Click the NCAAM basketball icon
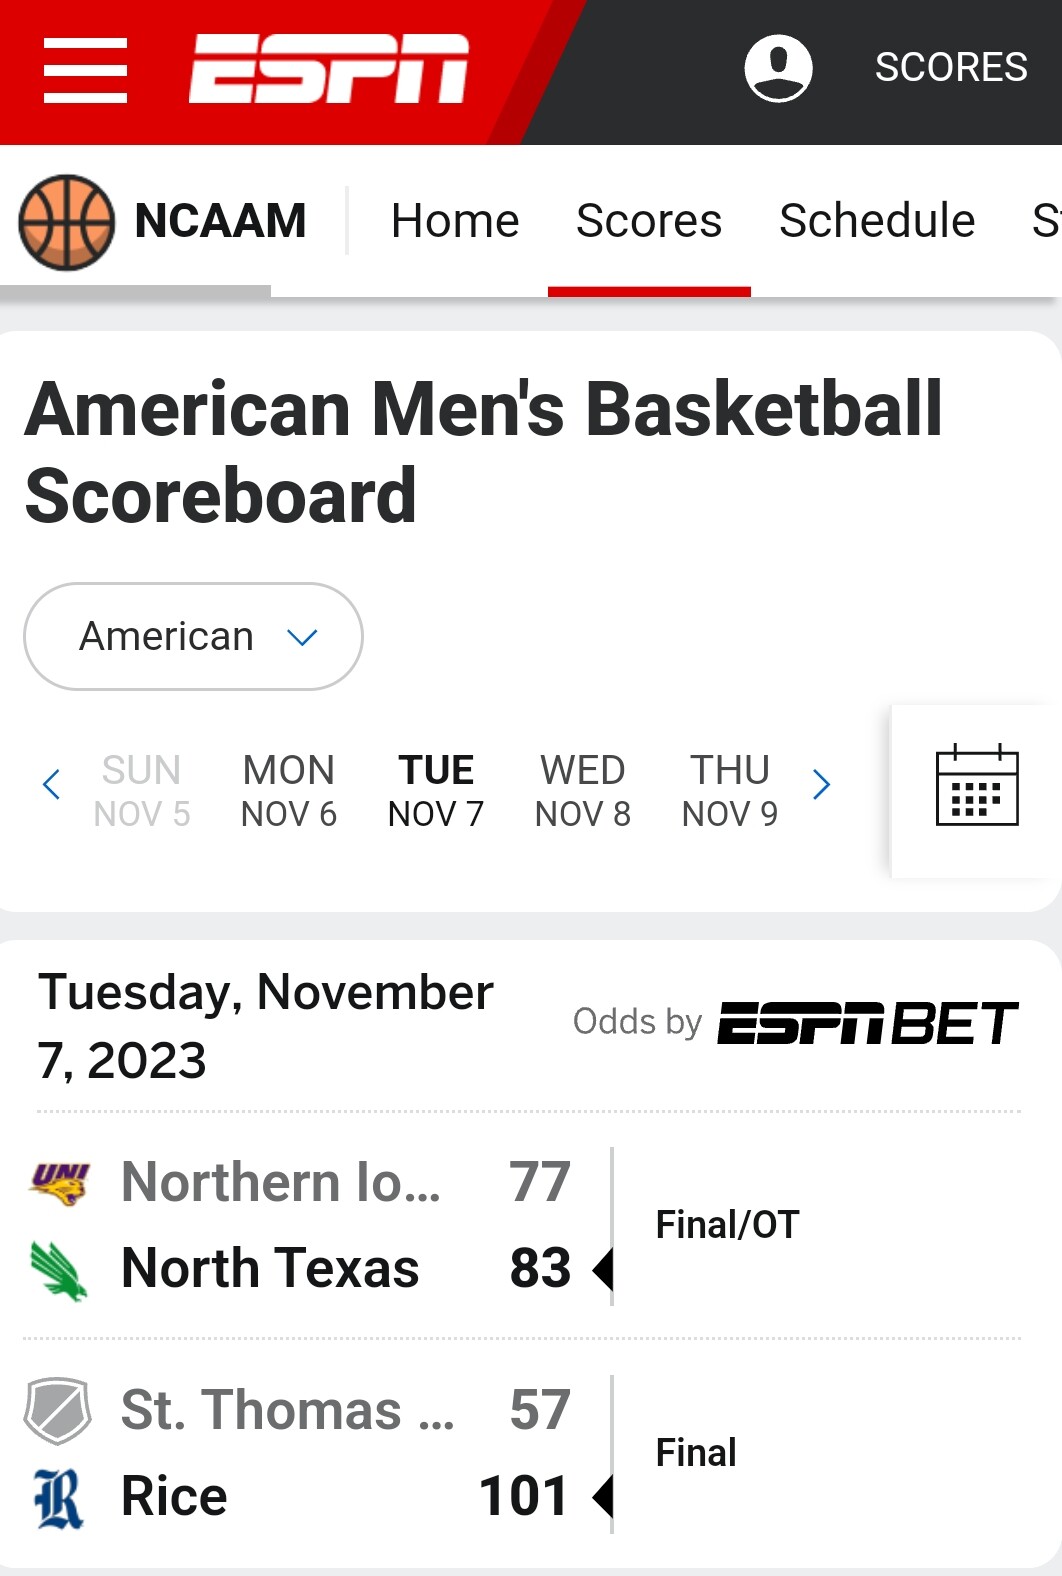 pyautogui.click(x=67, y=222)
